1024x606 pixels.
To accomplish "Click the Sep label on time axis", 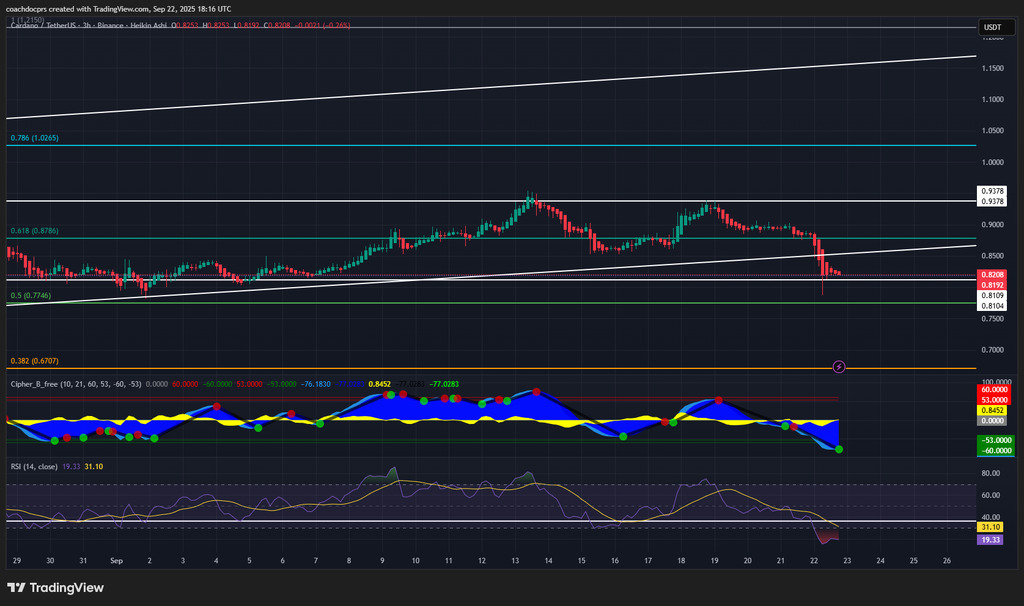I will tap(116, 562).
